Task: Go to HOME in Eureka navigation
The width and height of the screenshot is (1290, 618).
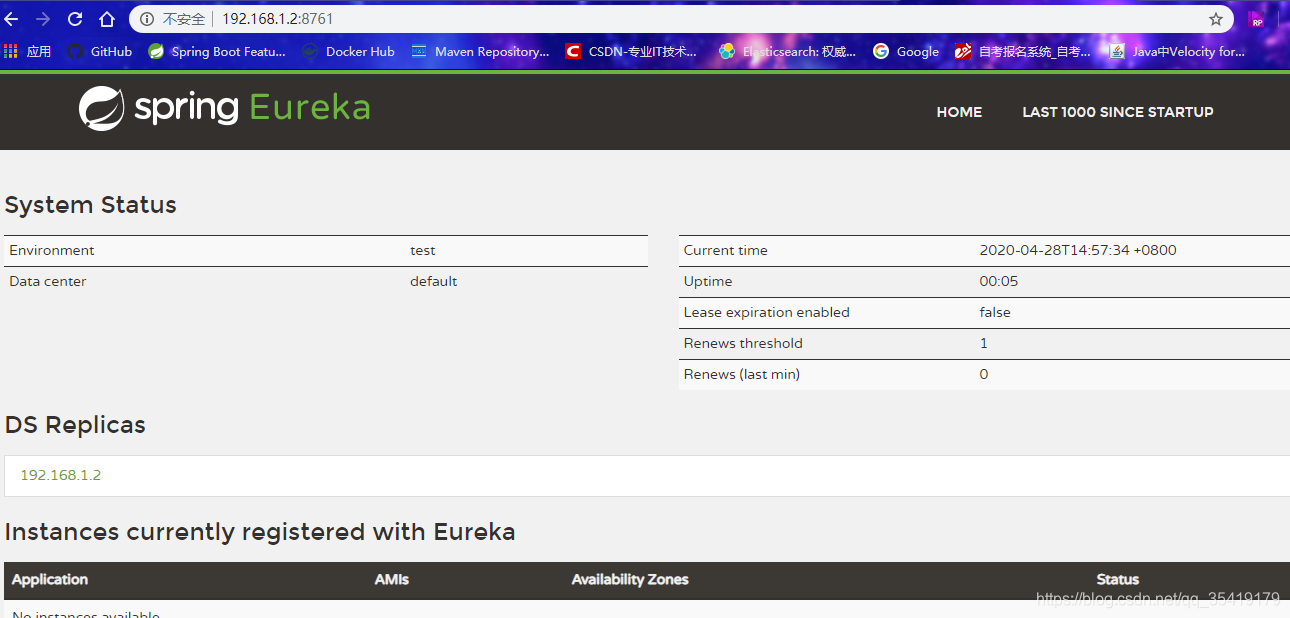Action: point(959,112)
